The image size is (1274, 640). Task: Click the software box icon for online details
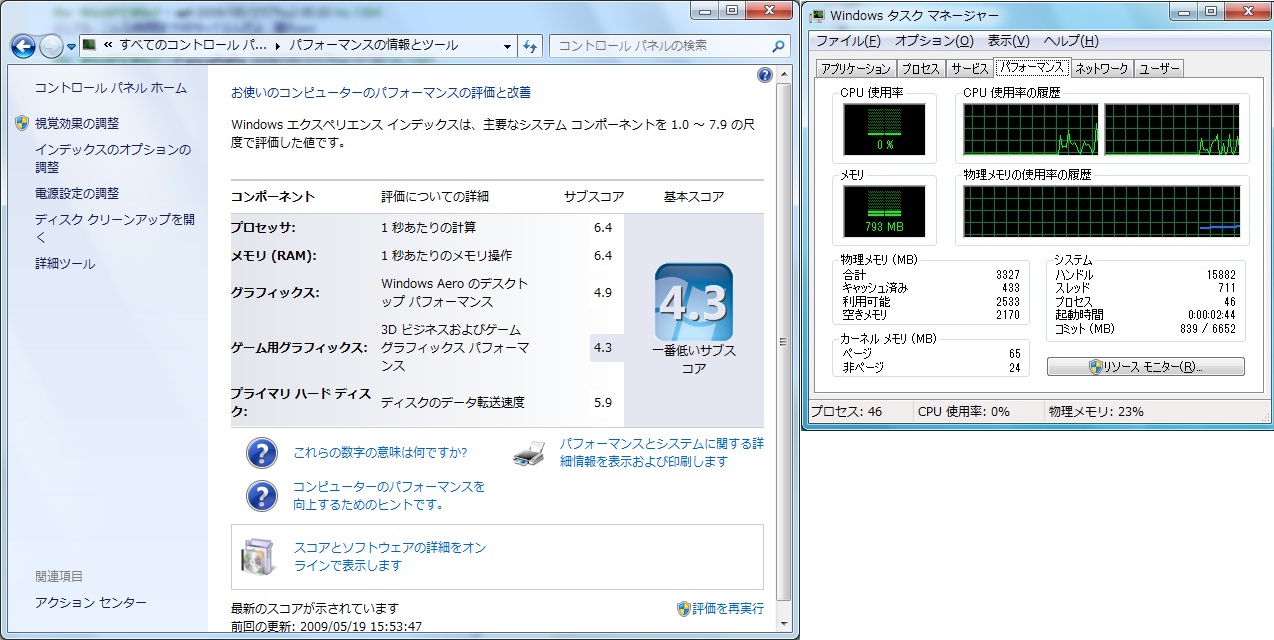tap(257, 558)
